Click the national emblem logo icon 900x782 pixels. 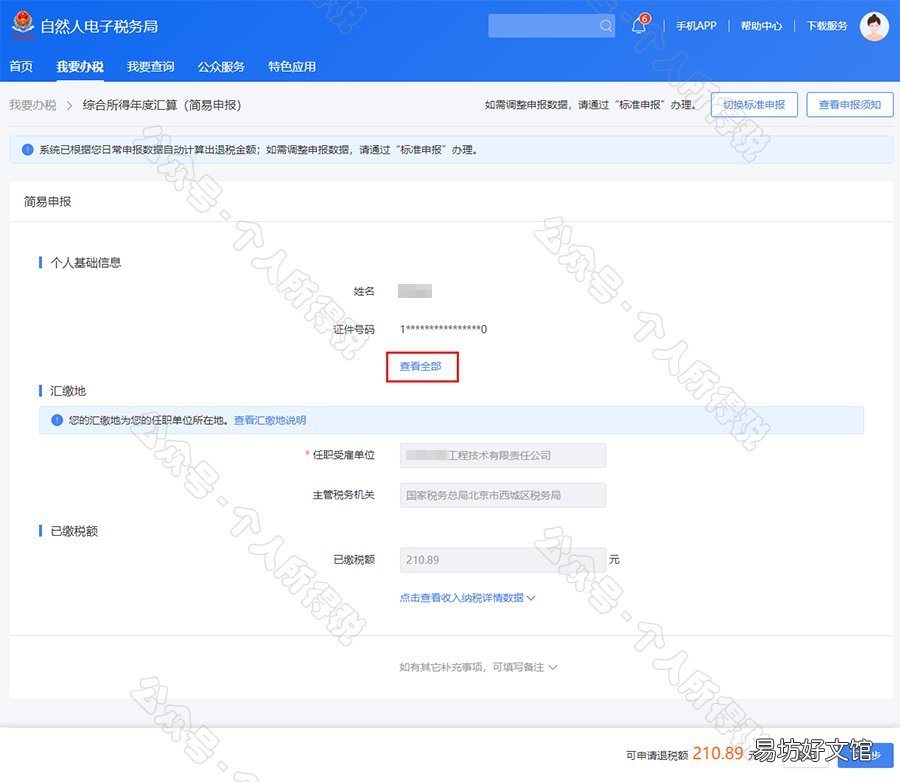tap(24, 25)
